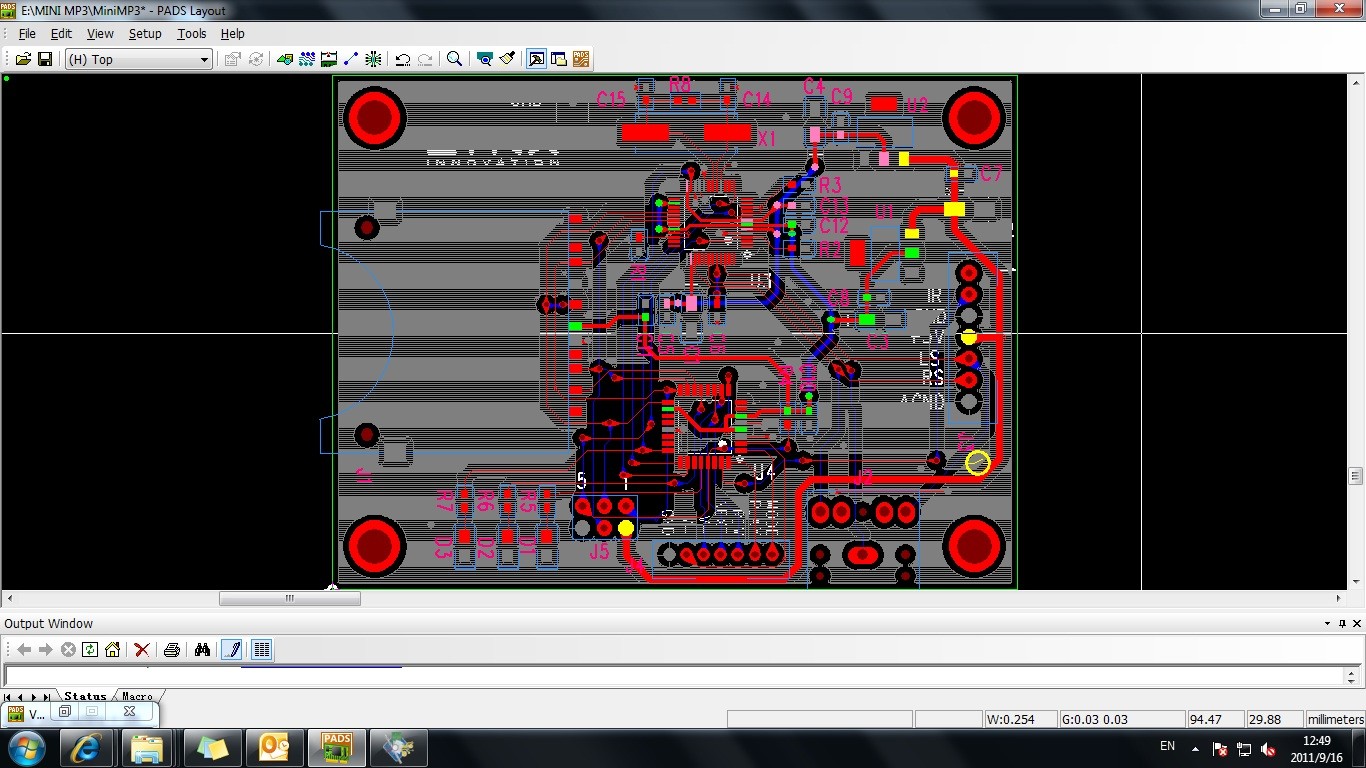Click the Undo arrow in the toolbar

[402, 59]
